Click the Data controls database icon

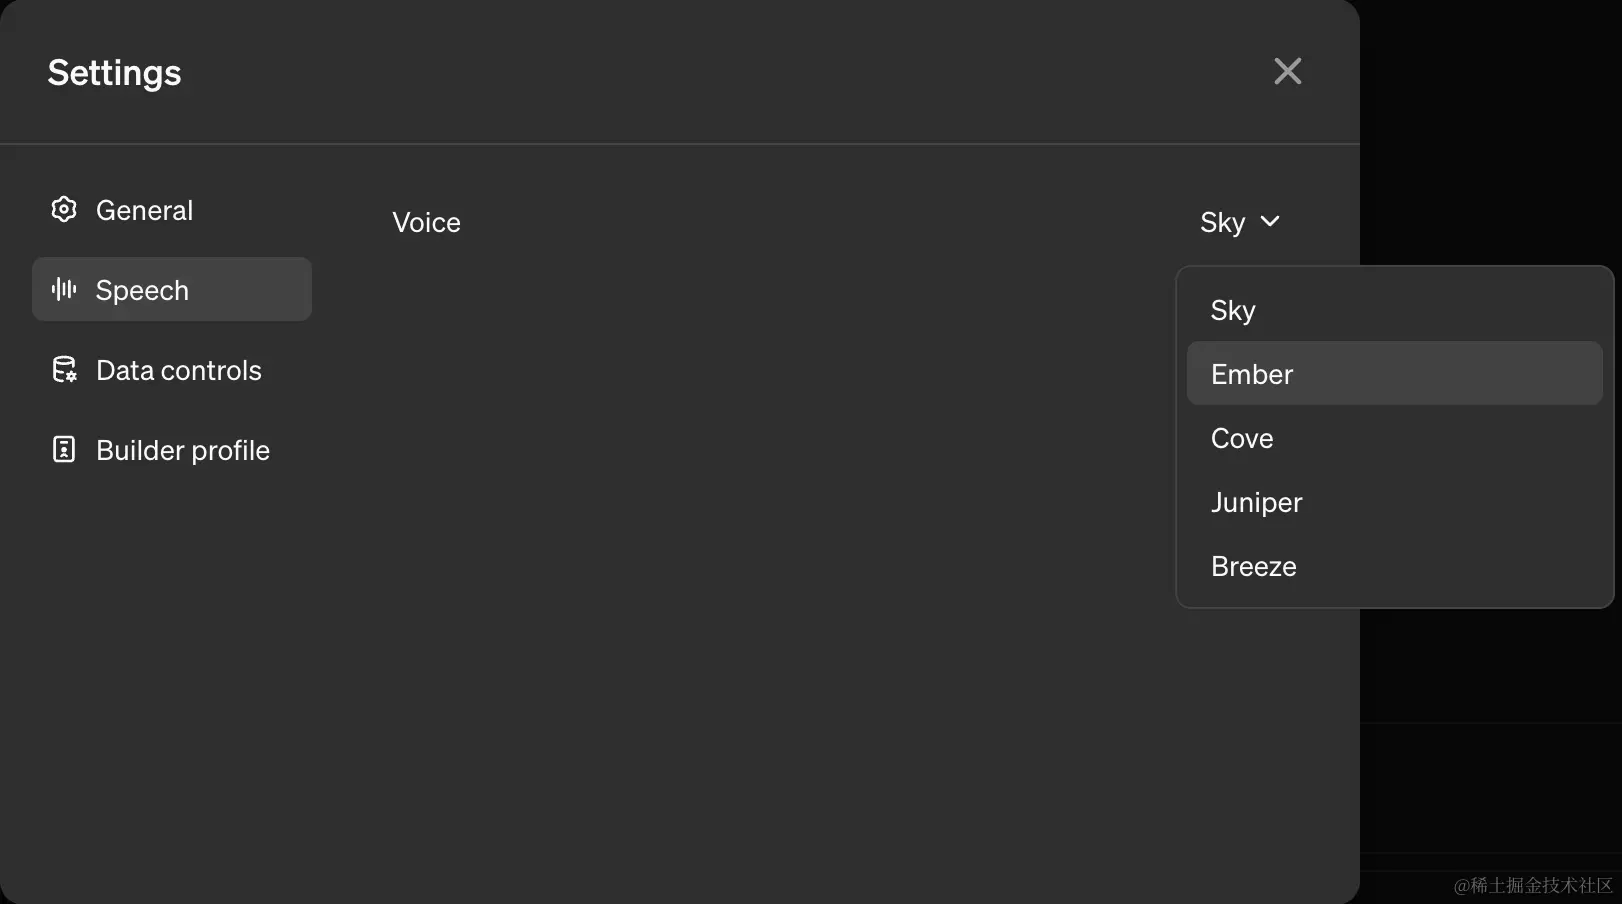(x=64, y=369)
